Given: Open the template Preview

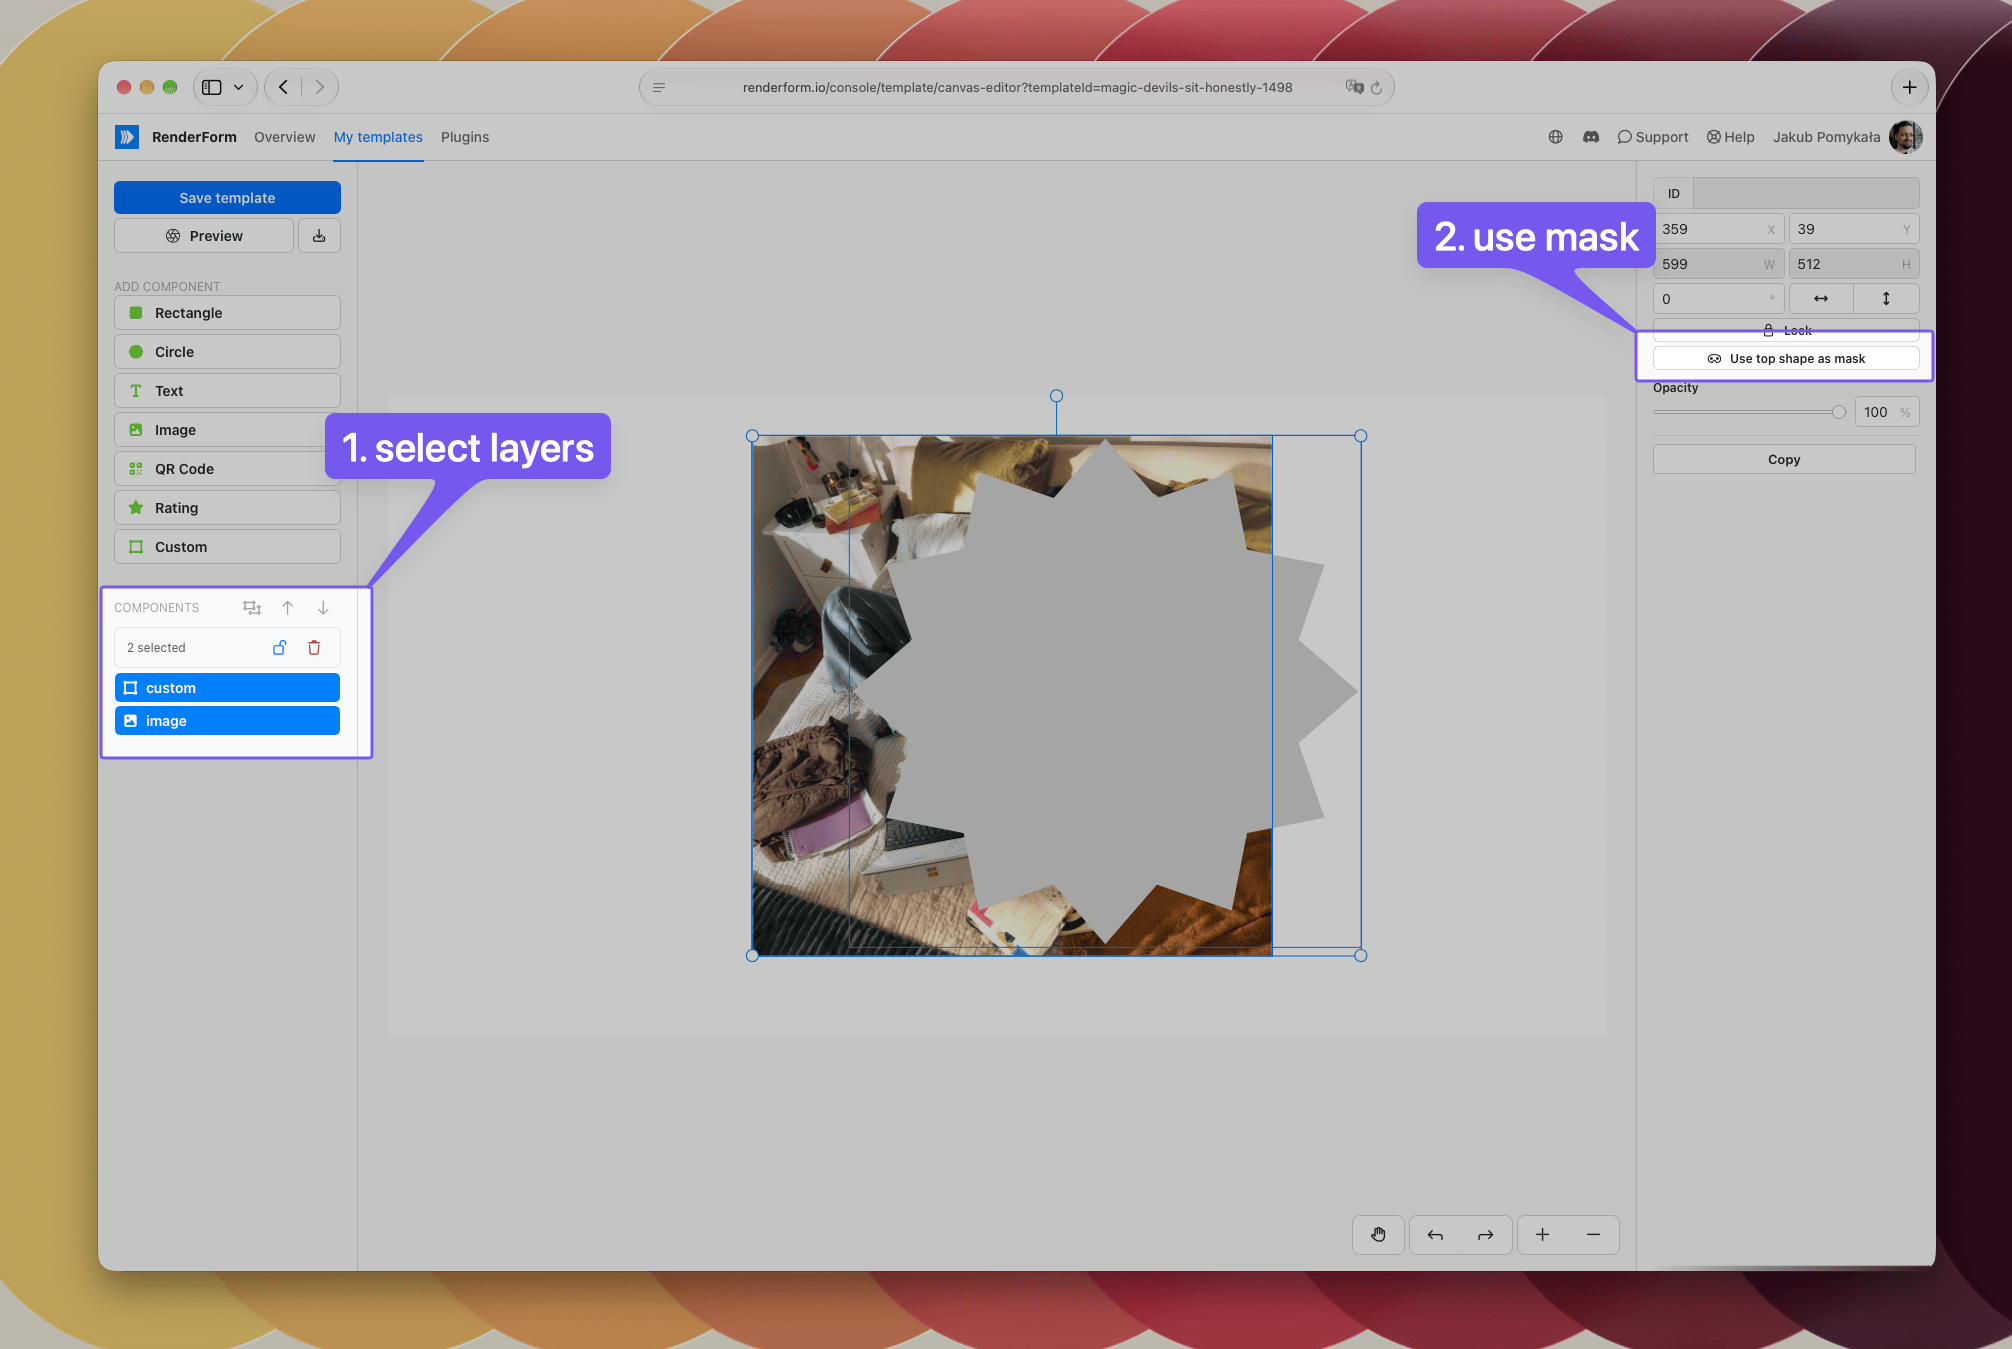Looking at the screenshot, I should tap(204, 236).
